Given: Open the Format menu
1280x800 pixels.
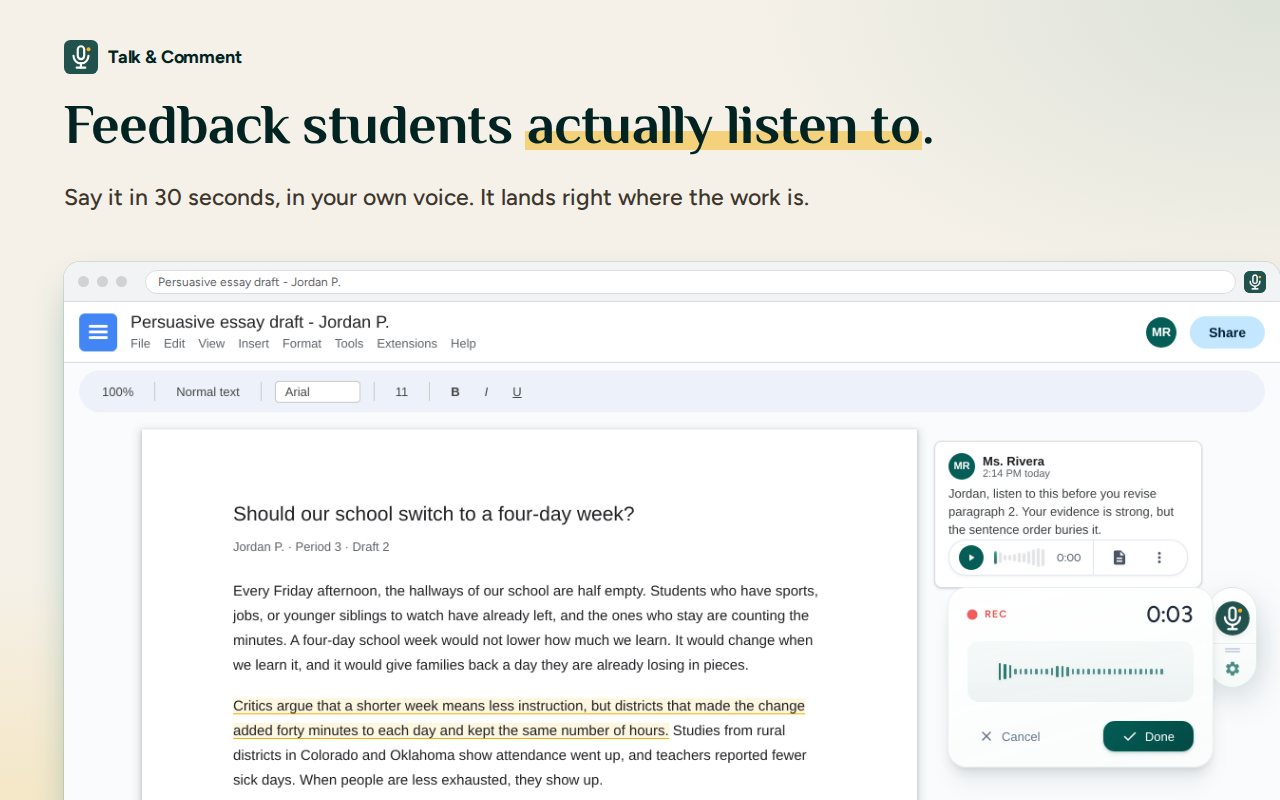Looking at the screenshot, I should point(302,343).
